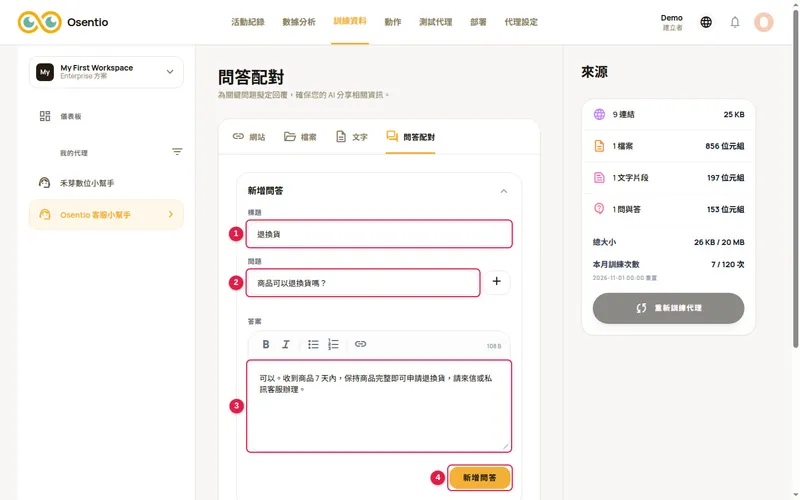The width and height of the screenshot is (800, 500).
Task: Open 儀表板 in the sidebar
Action: pyautogui.click(x=71, y=116)
